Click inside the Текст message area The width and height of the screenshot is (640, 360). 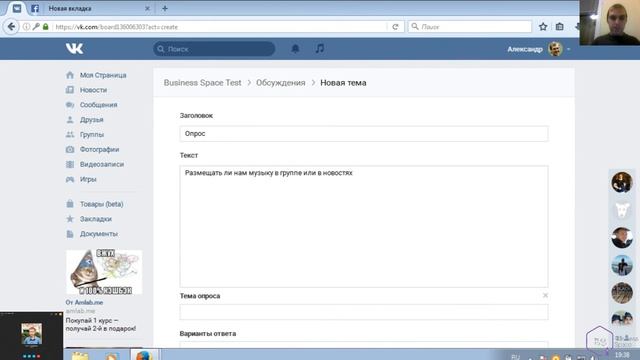pos(364,227)
